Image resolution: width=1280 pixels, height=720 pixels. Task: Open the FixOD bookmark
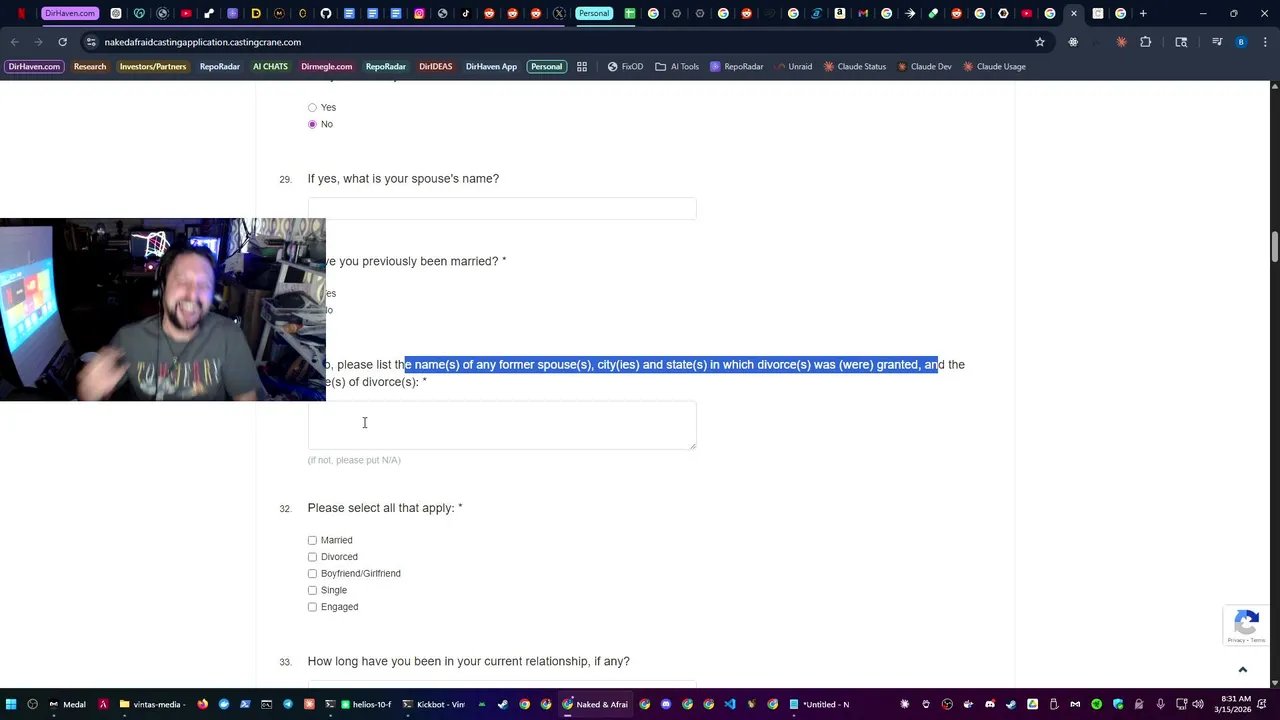pos(625,67)
